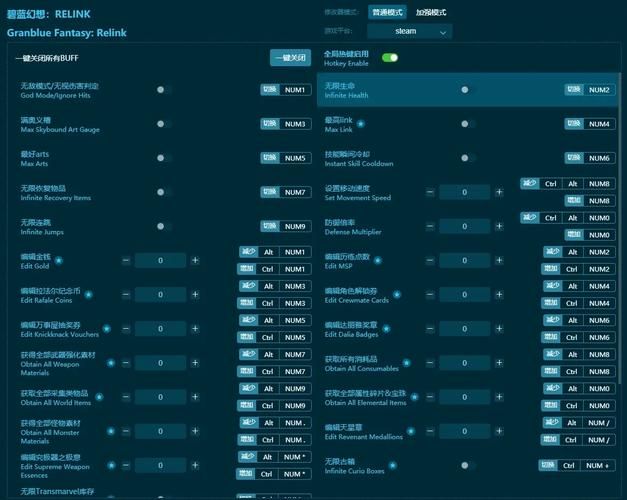The width and height of the screenshot is (627, 500).
Task: Click the vertical scrollbar on right edge
Action: (x=620, y=228)
